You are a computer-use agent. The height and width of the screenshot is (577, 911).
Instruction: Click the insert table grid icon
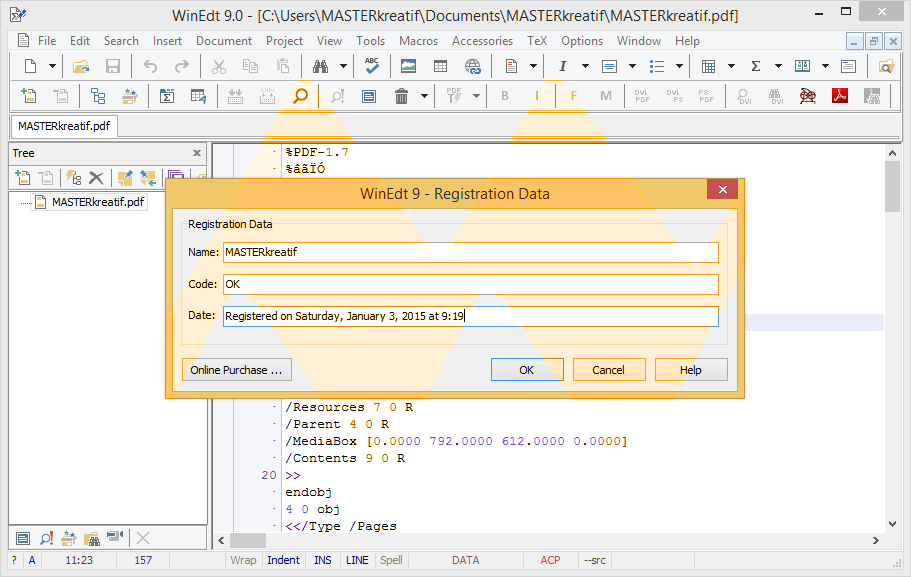point(708,66)
